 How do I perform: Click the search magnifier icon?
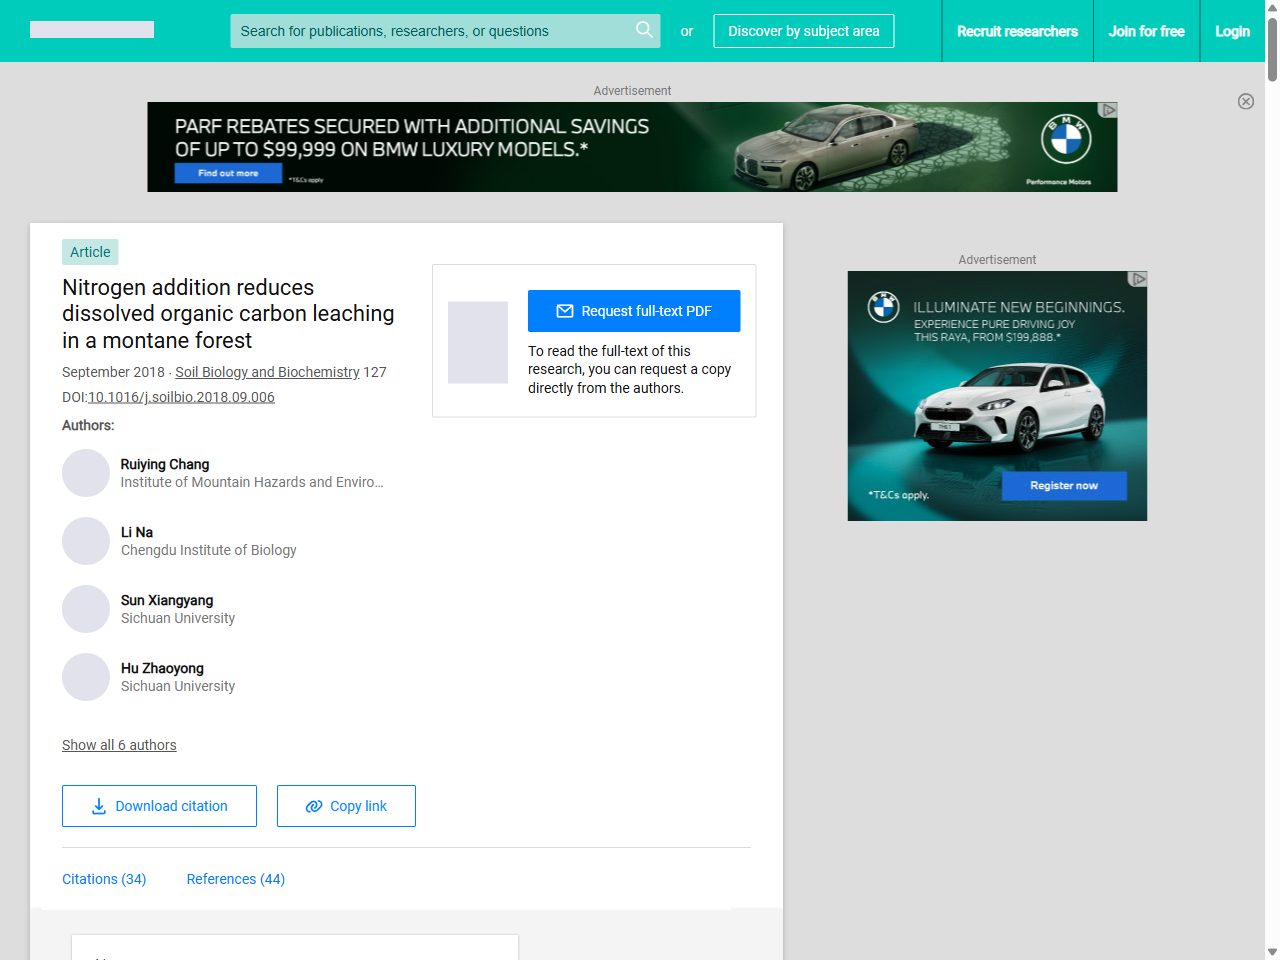(x=644, y=31)
